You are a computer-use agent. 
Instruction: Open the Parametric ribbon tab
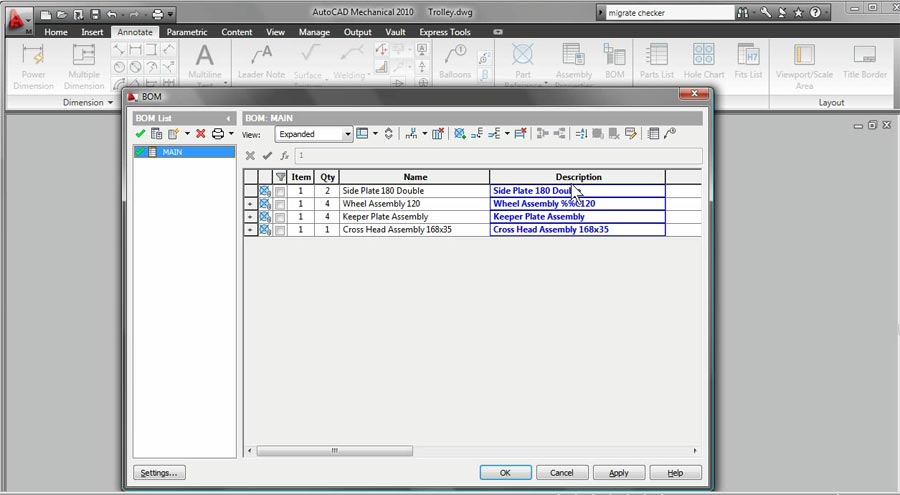(187, 32)
